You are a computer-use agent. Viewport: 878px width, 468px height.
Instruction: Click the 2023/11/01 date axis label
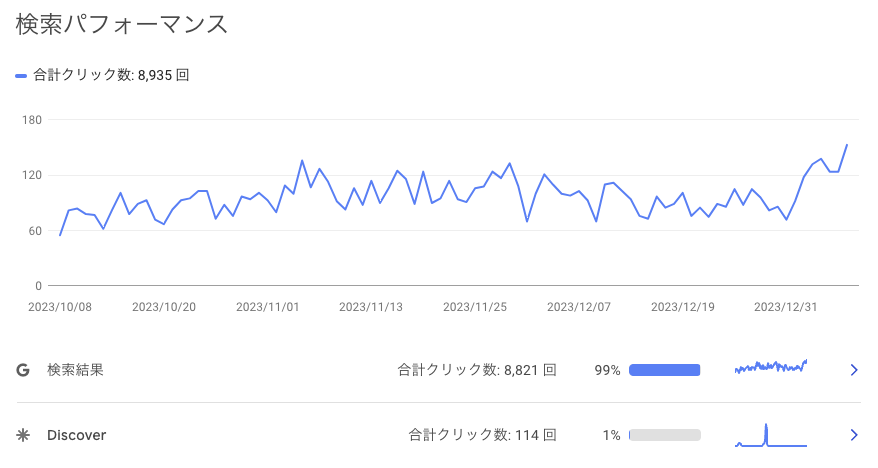coord(267,307)
